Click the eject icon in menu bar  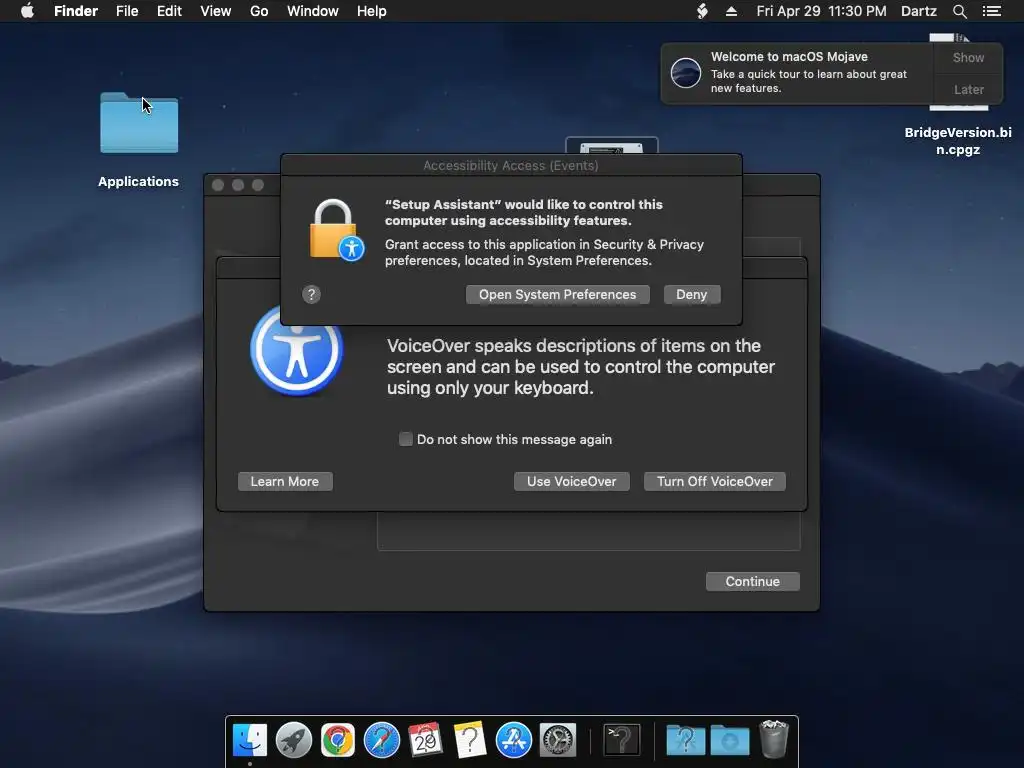[x=731, y=11]
